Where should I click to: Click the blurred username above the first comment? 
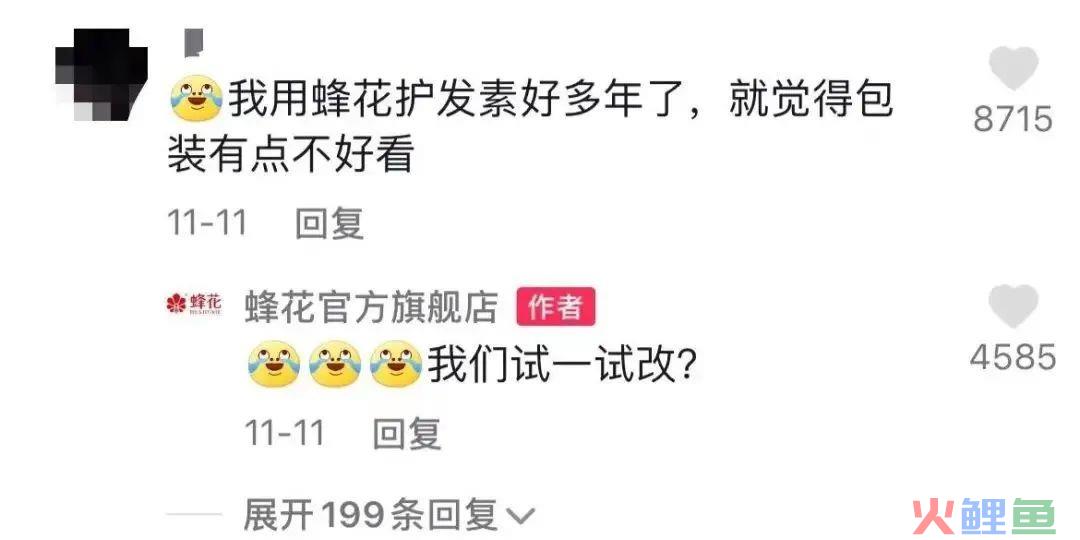pyautogui.click(x=195, y=42)
